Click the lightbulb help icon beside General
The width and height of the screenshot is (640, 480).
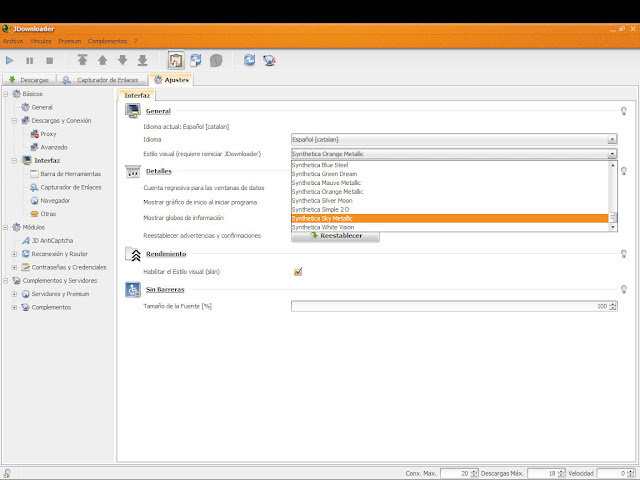(x=624, y=111)
